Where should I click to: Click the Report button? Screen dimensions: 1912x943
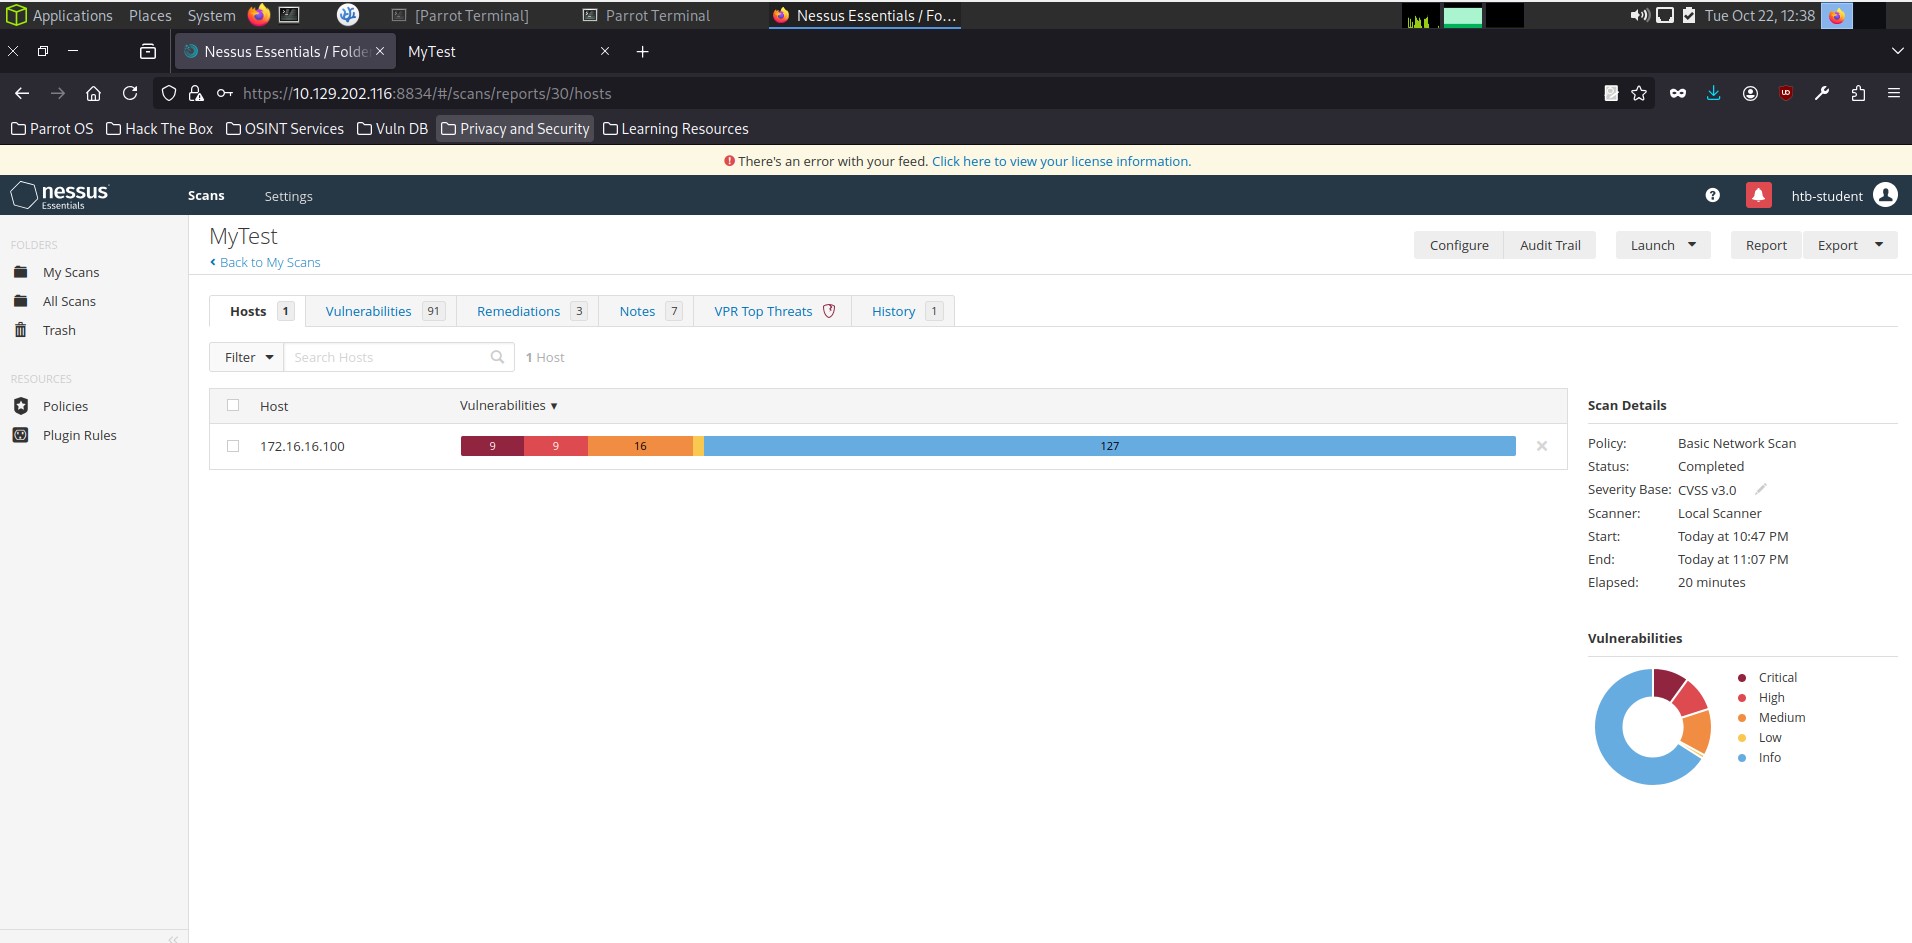click(x=1766, y=245)
